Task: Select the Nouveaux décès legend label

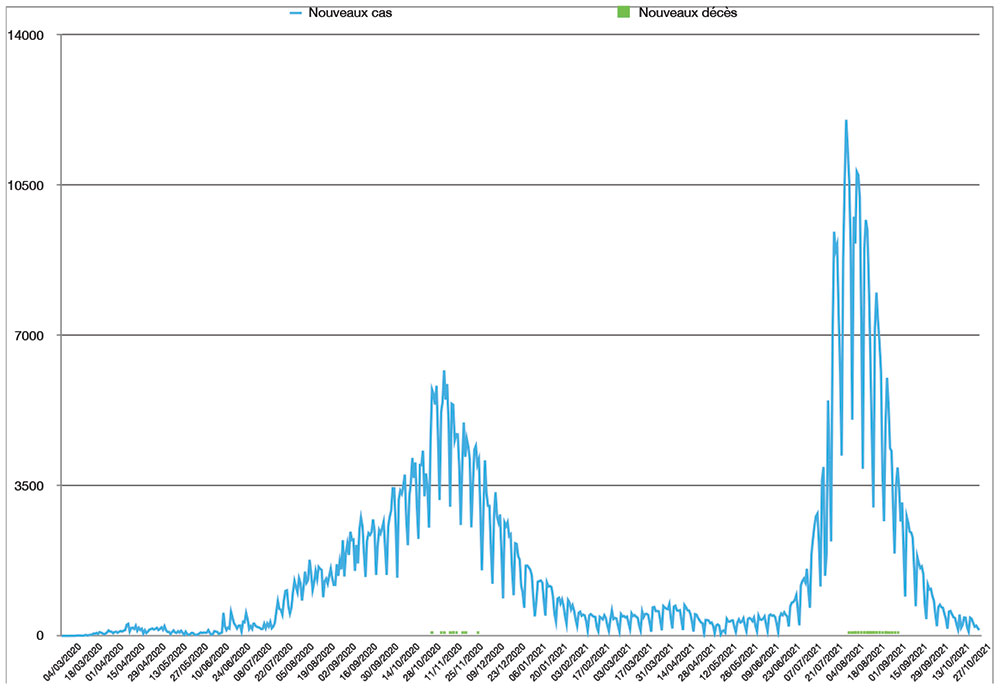Action: click(x=688, y=13)
